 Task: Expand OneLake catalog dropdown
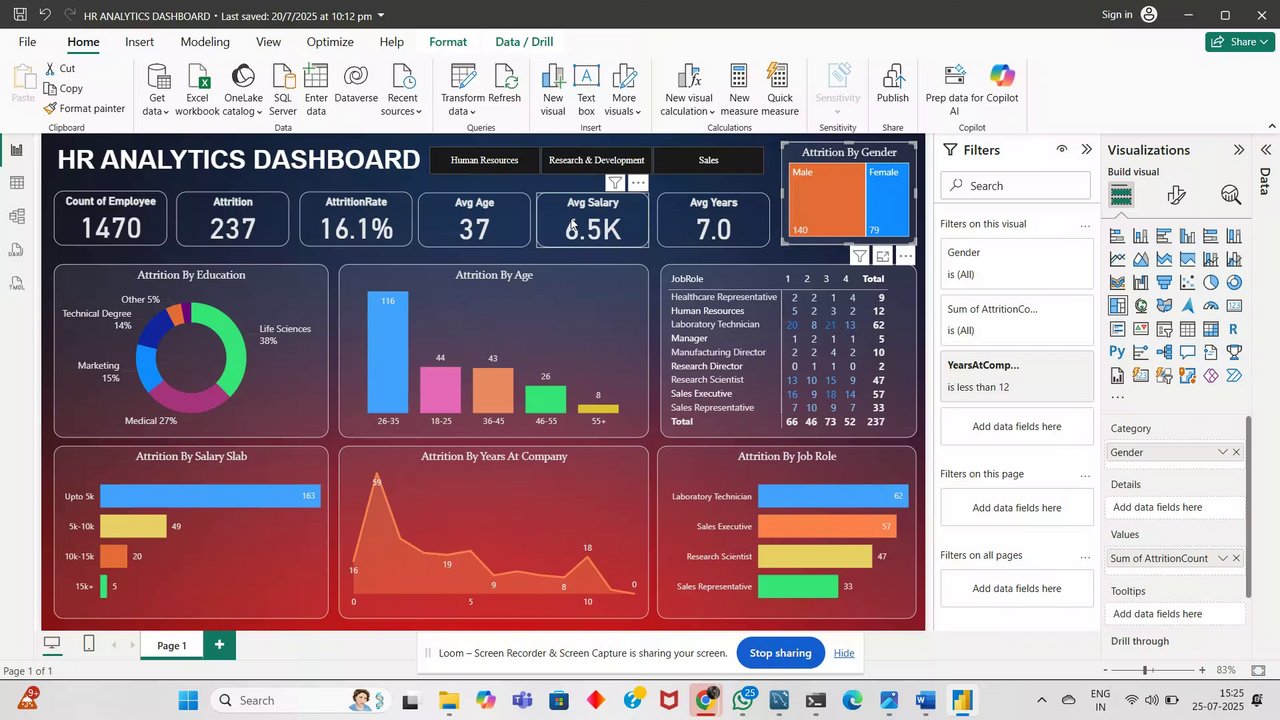click(243, 90)
